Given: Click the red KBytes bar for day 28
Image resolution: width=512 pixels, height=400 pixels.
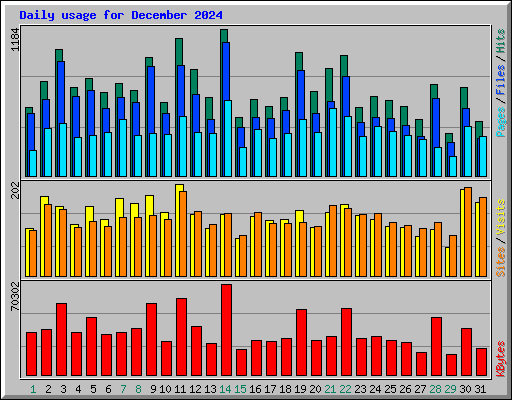Looking at the screenshot, I should point(436,347).
